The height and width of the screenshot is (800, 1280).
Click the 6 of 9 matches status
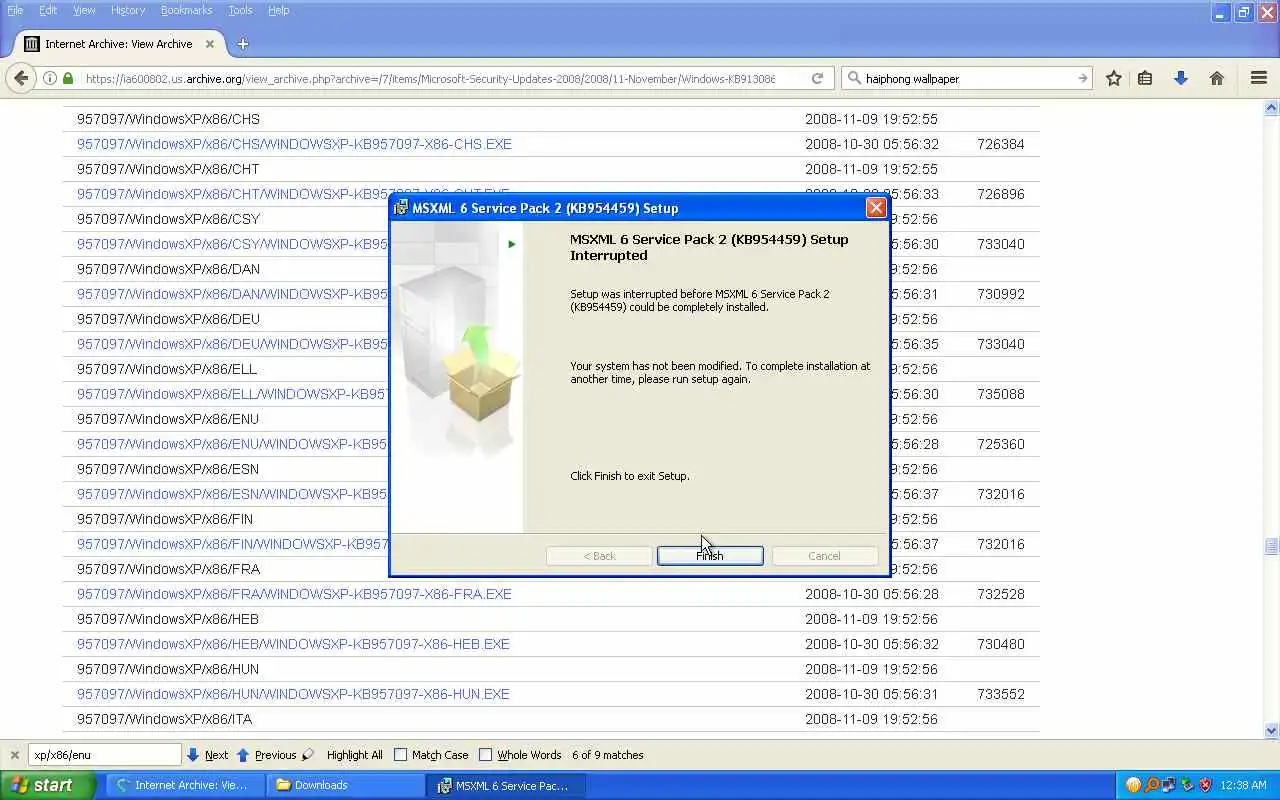607,755
